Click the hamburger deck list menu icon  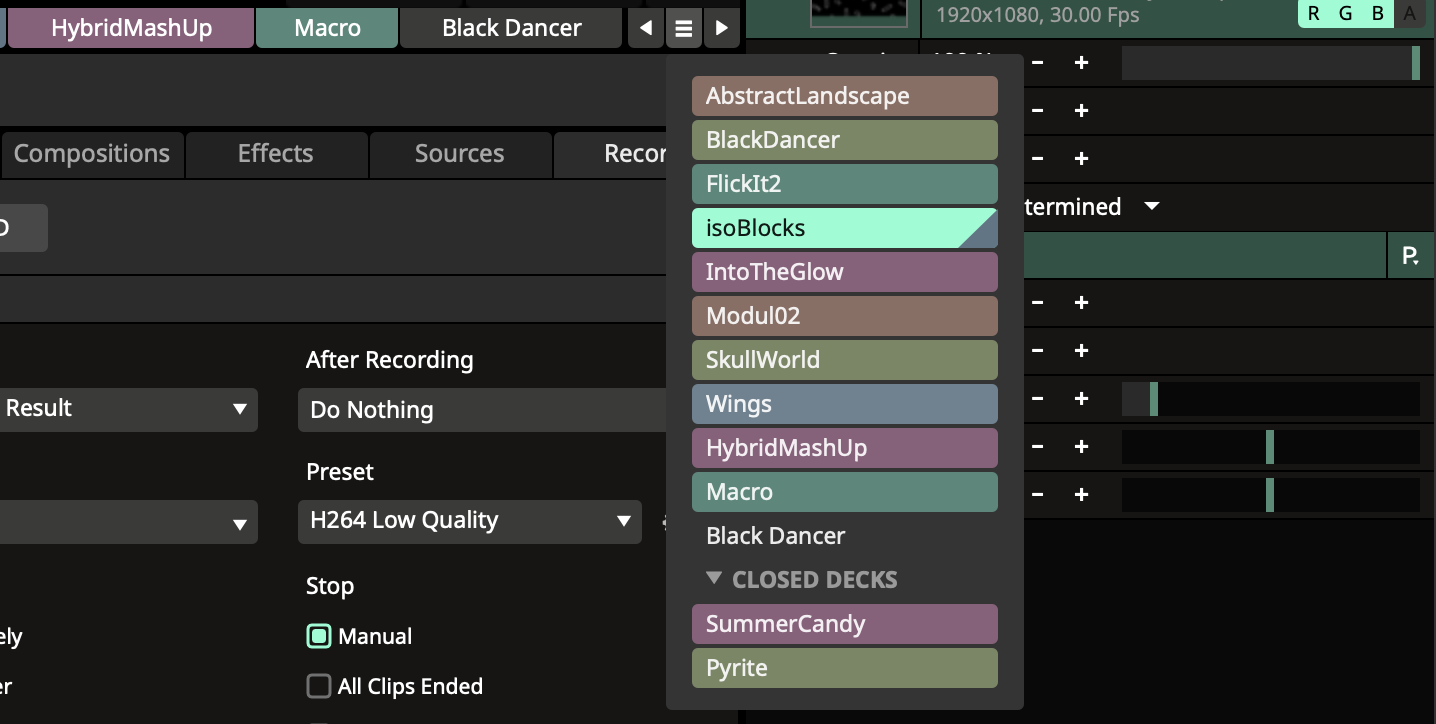tap(683, 28)
